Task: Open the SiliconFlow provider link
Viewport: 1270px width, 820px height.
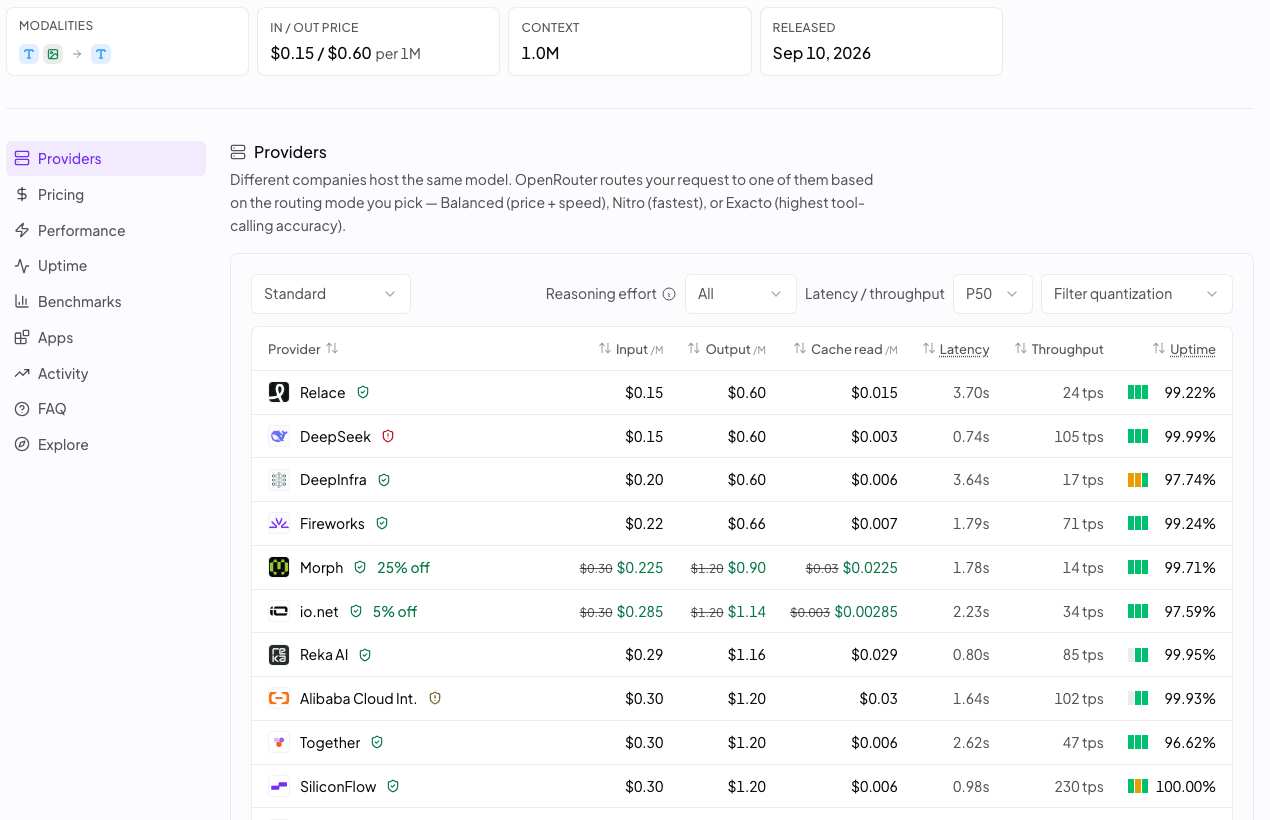Action: coord(338,787)
